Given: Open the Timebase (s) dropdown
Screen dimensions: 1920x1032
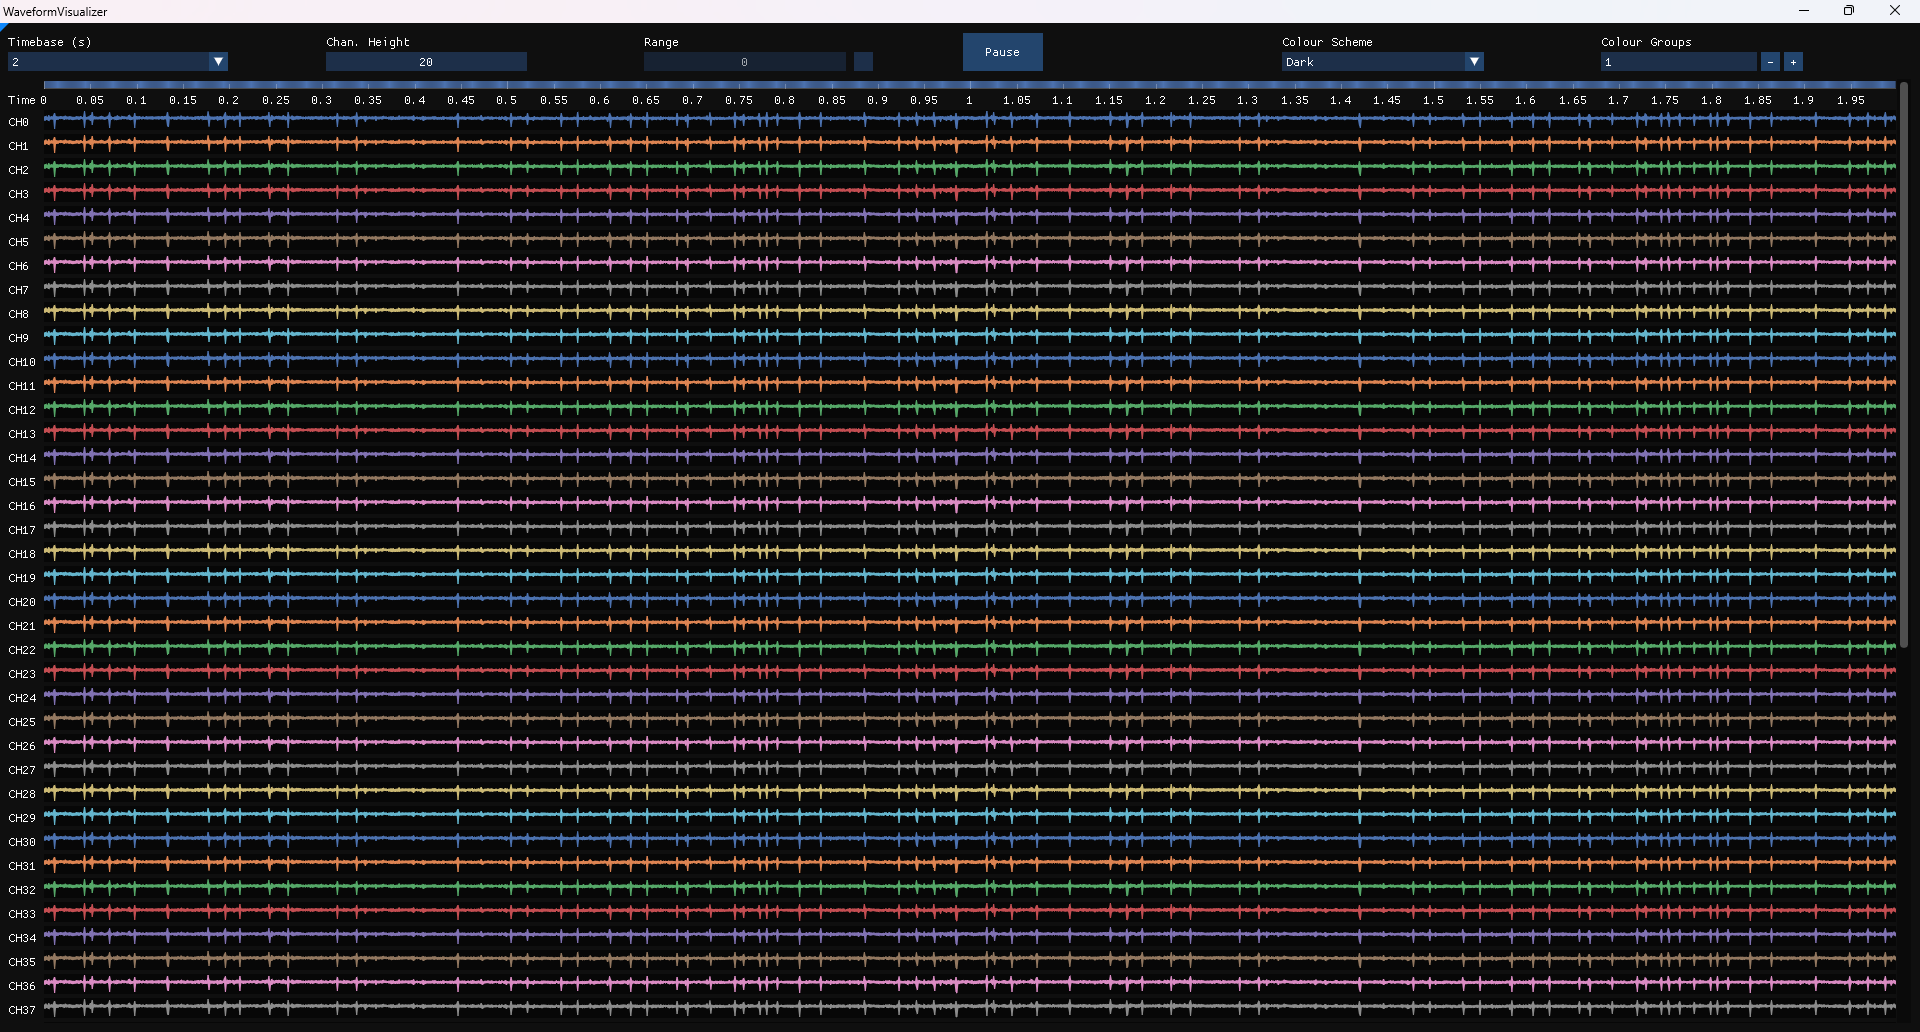Looking at the screenshot, I should [x=115, y=61].
